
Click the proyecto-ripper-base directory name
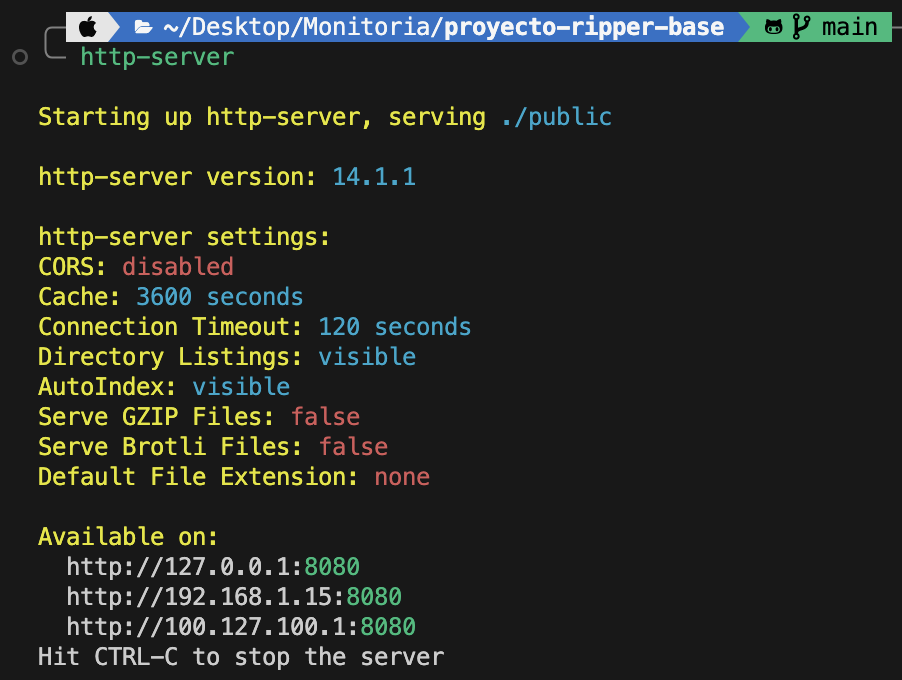coord(584,27)
